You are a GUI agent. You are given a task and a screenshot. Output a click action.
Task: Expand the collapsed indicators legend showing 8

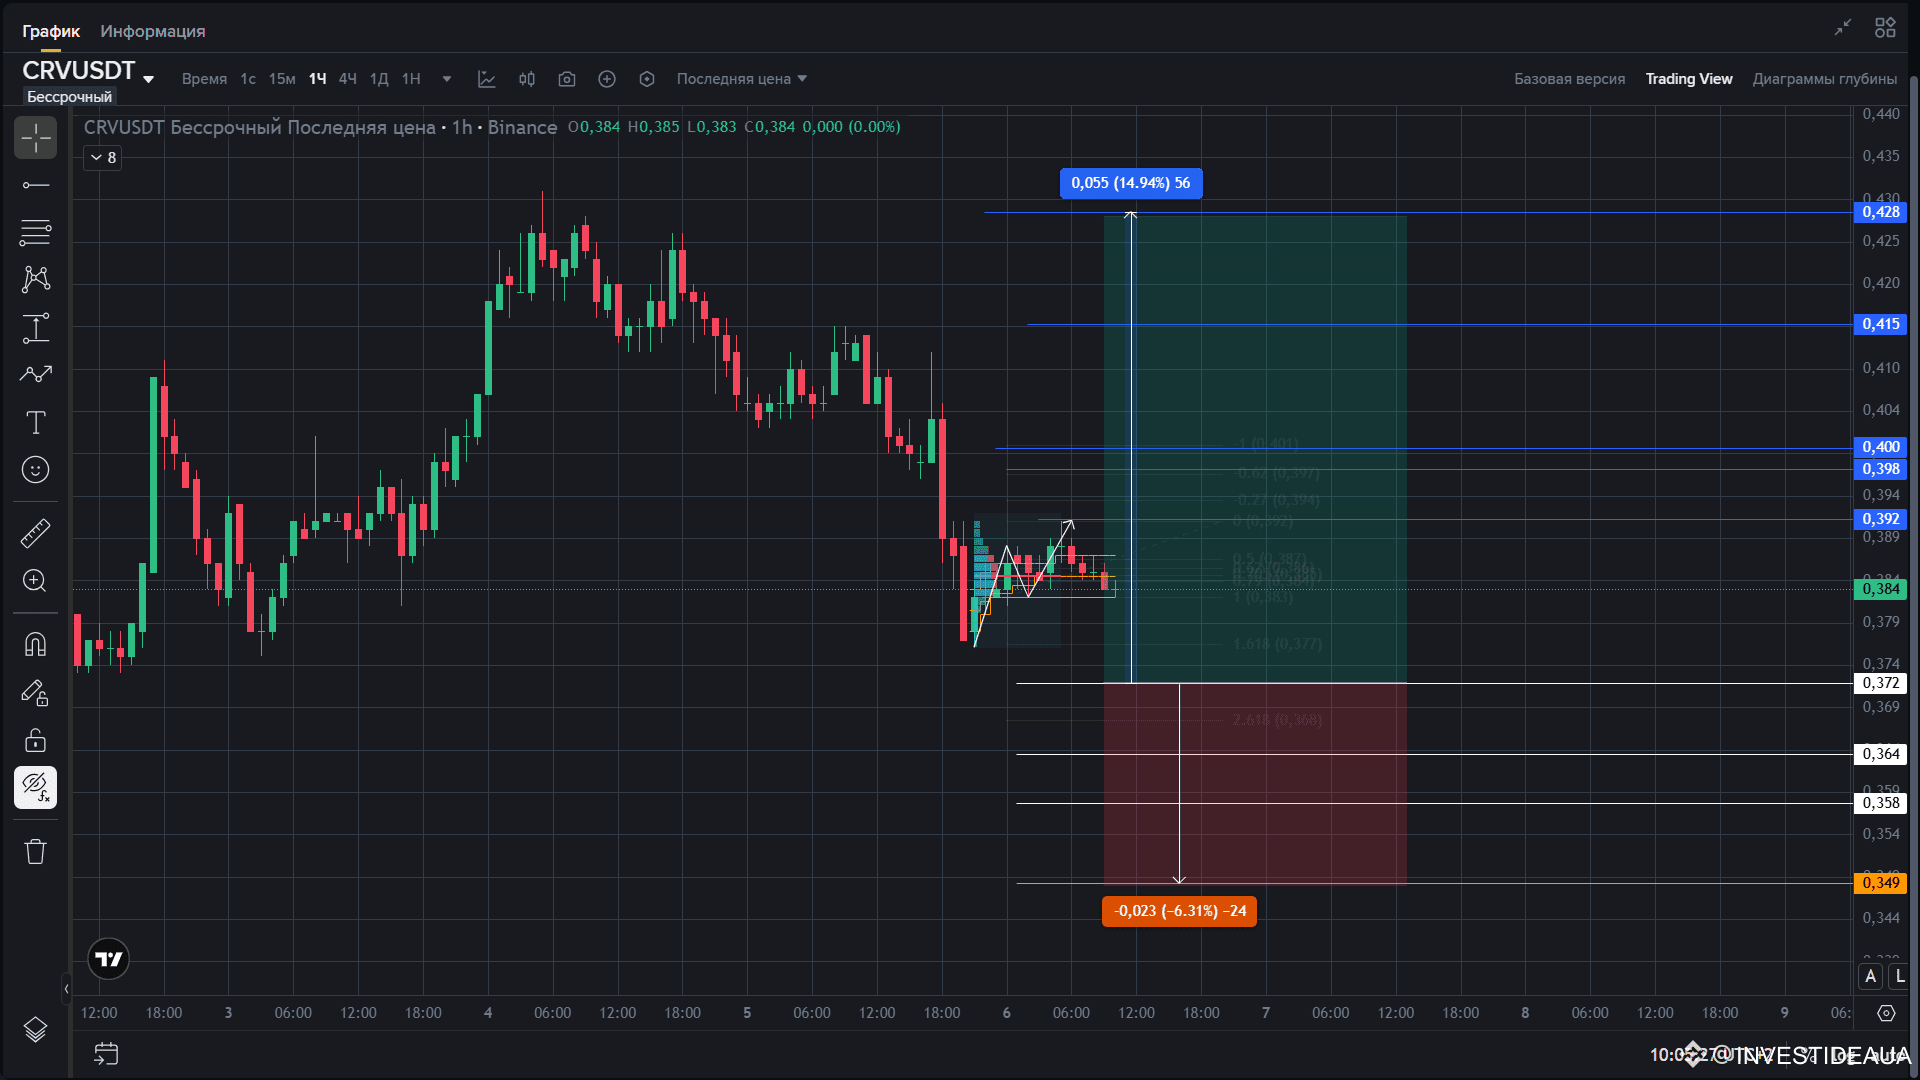click(x=102, y=158)
